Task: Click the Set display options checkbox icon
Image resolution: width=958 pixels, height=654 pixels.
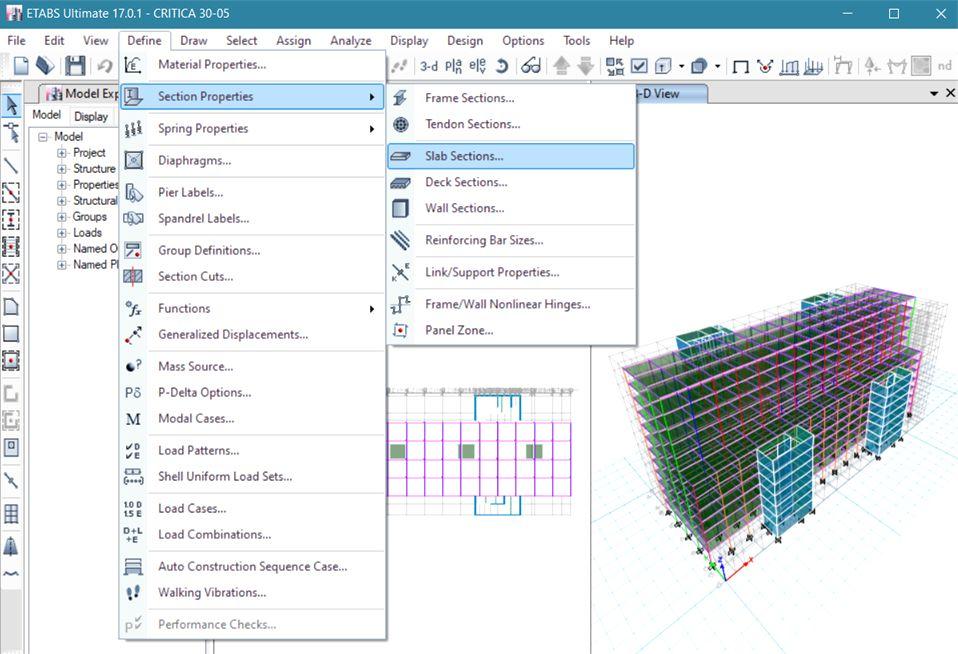Action: click(639, 66)
